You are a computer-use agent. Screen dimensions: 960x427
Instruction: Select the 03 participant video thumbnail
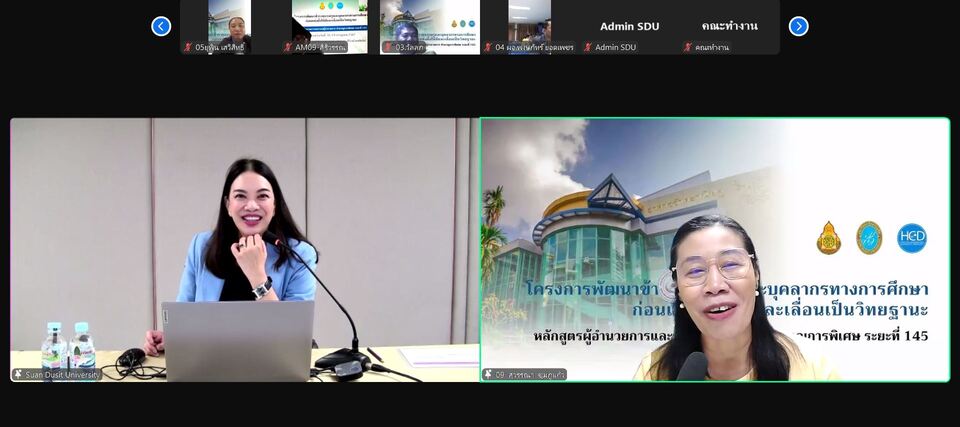[x=429, y=22]
